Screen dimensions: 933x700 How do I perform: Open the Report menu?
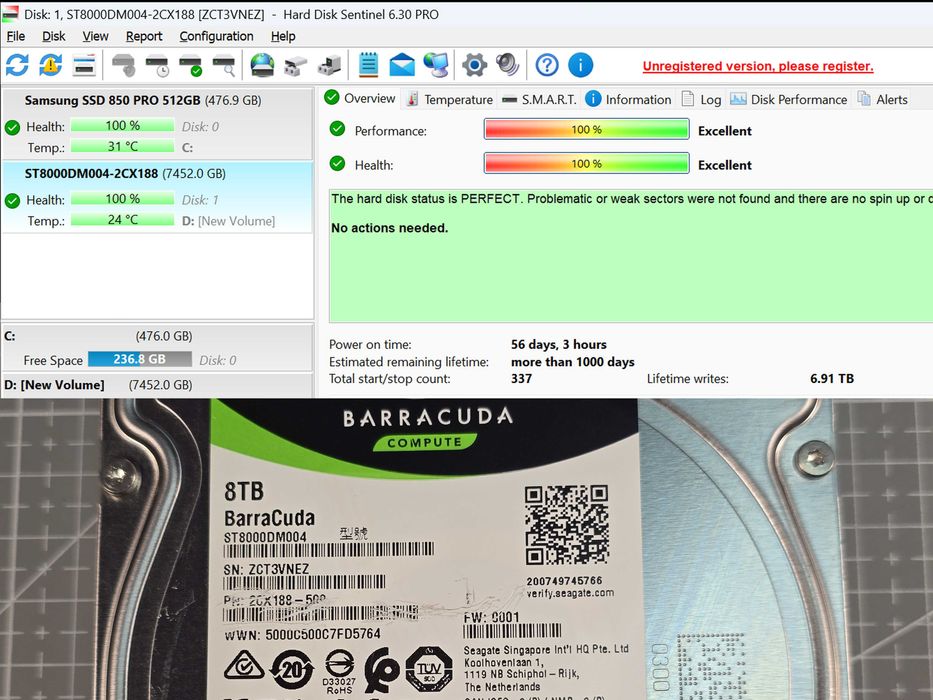point(144,36)
